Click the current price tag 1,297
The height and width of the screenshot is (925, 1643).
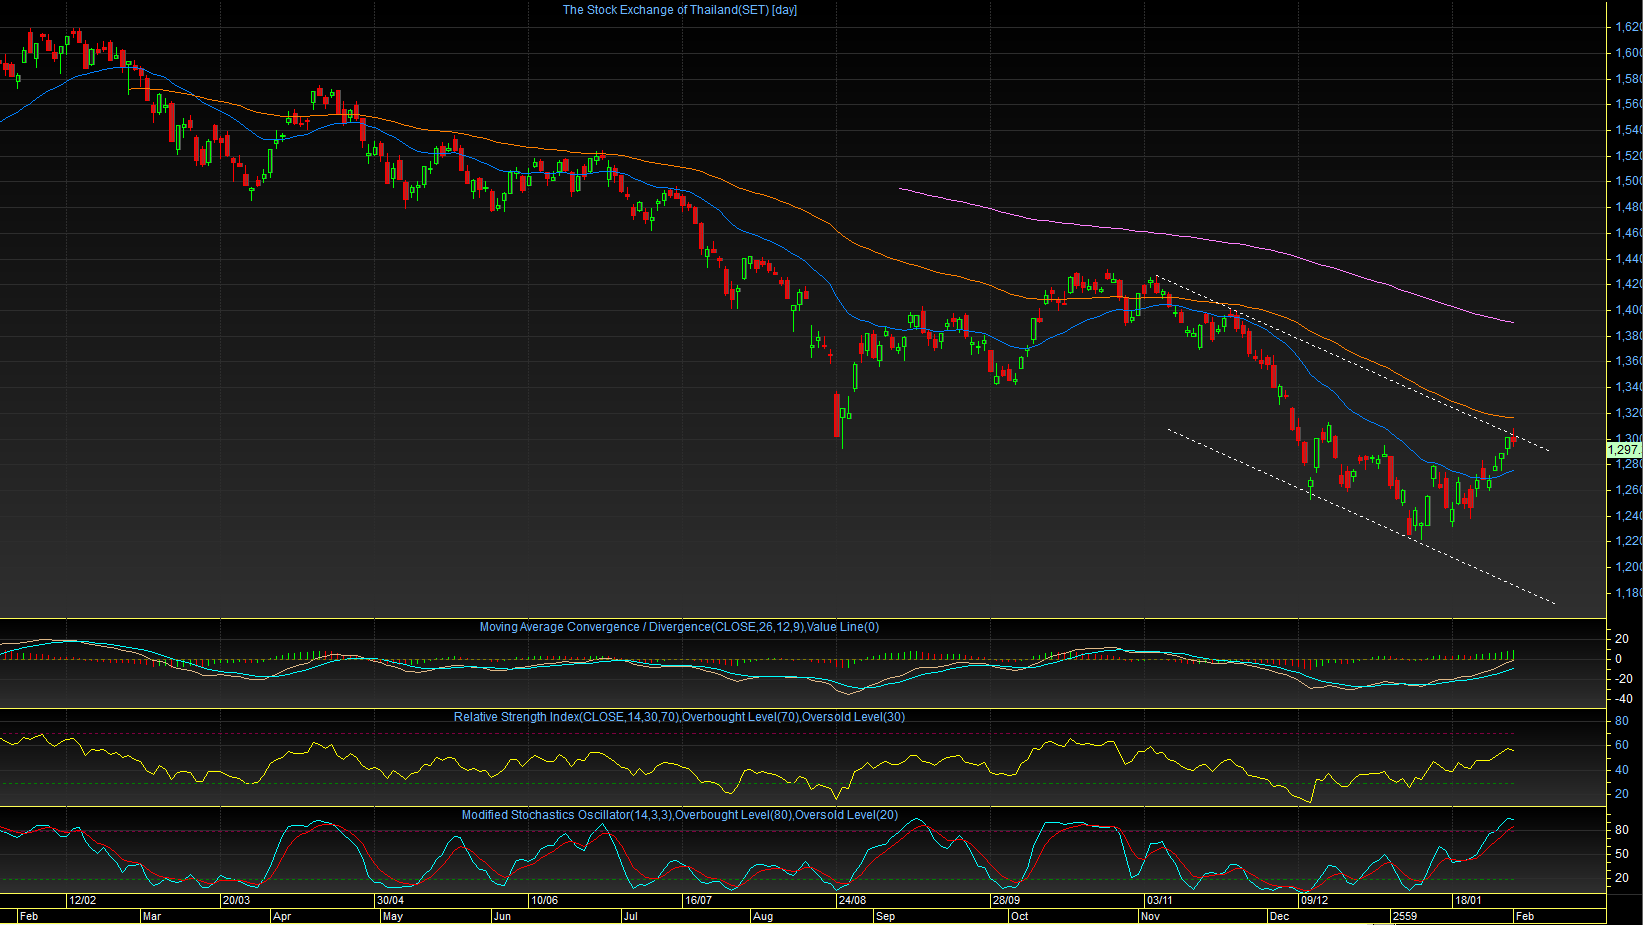pyautogui.click(x=1624, y=450)
